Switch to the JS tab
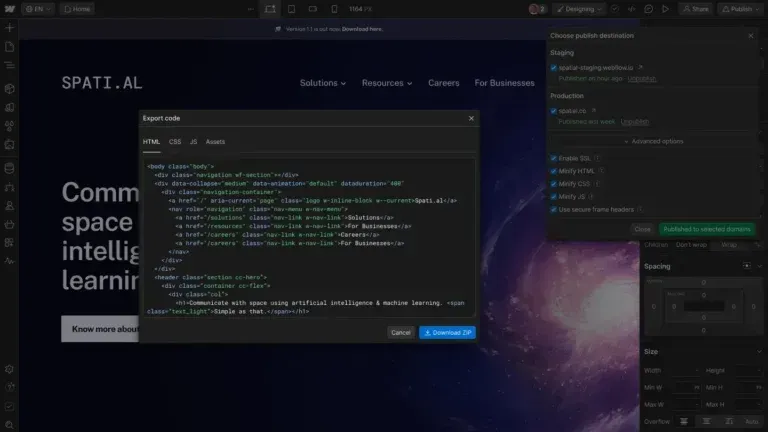 [x=193, y=142]
